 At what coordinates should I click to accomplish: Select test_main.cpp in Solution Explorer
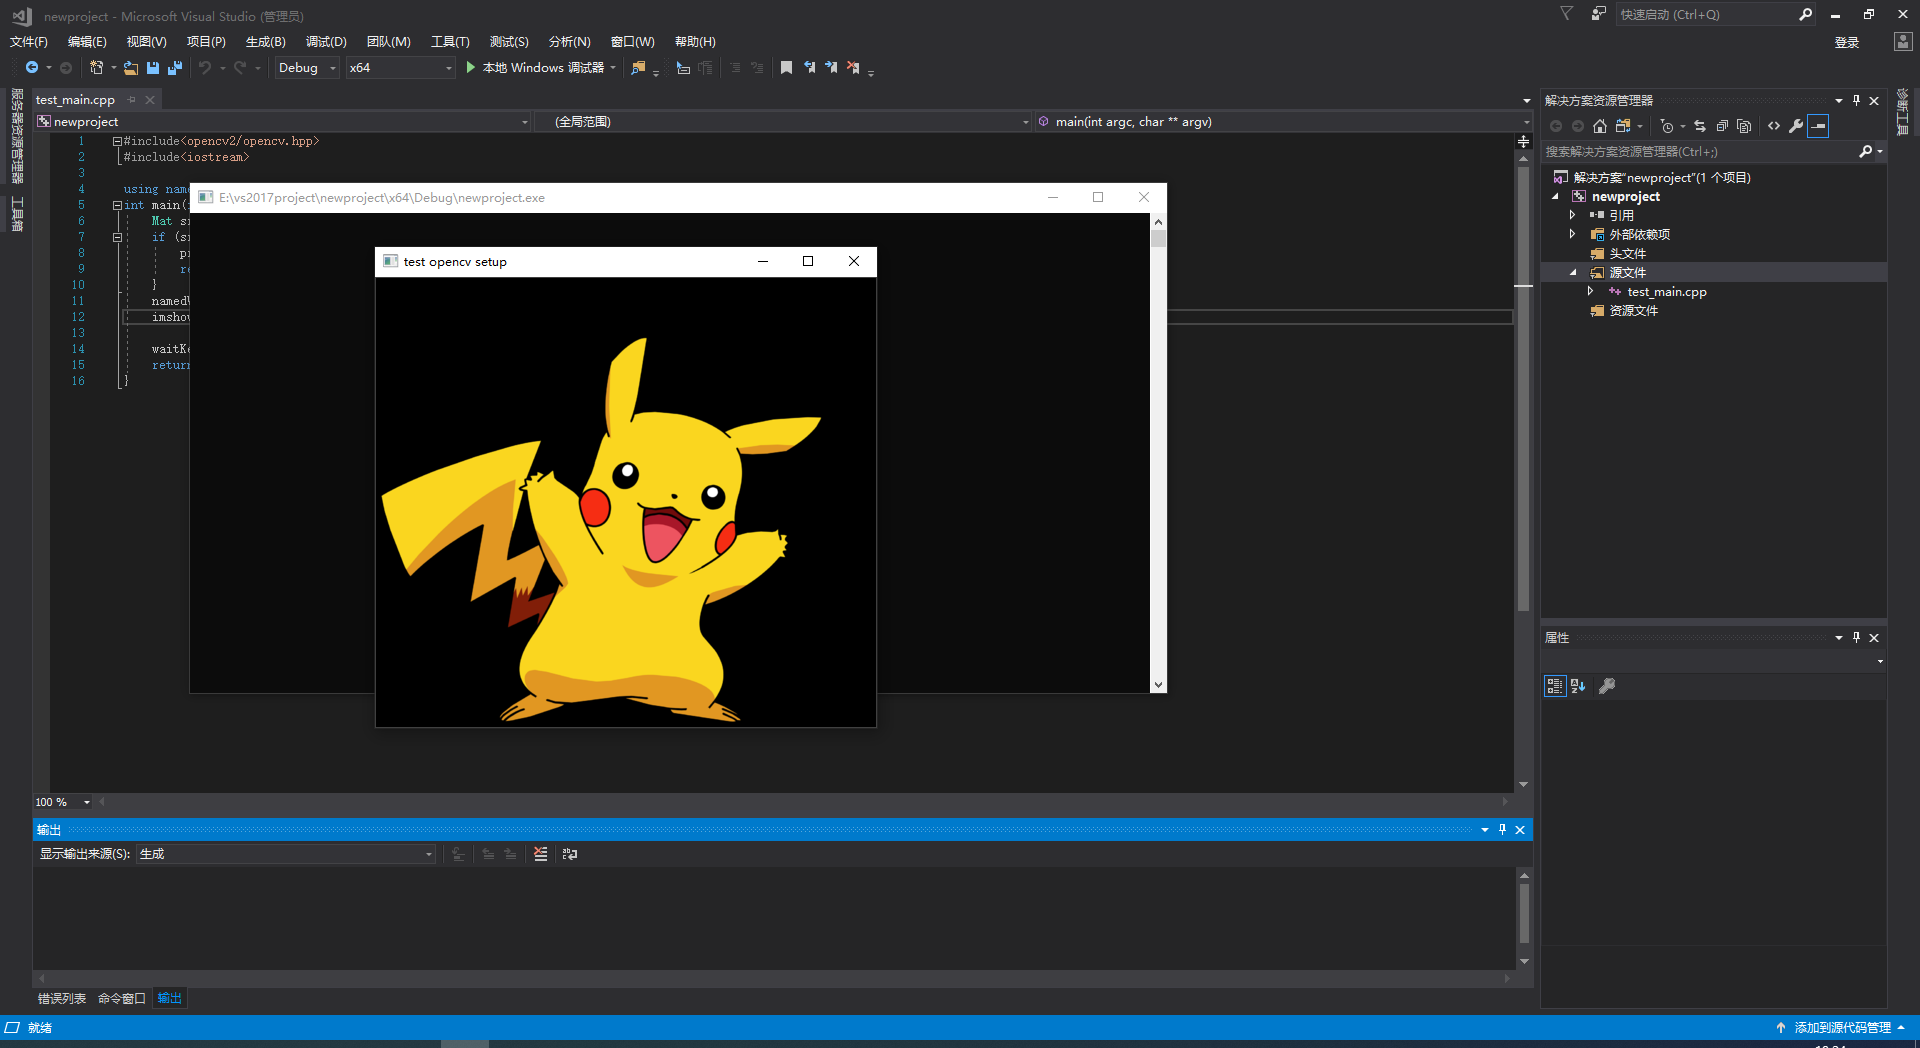pos(1667,292)
